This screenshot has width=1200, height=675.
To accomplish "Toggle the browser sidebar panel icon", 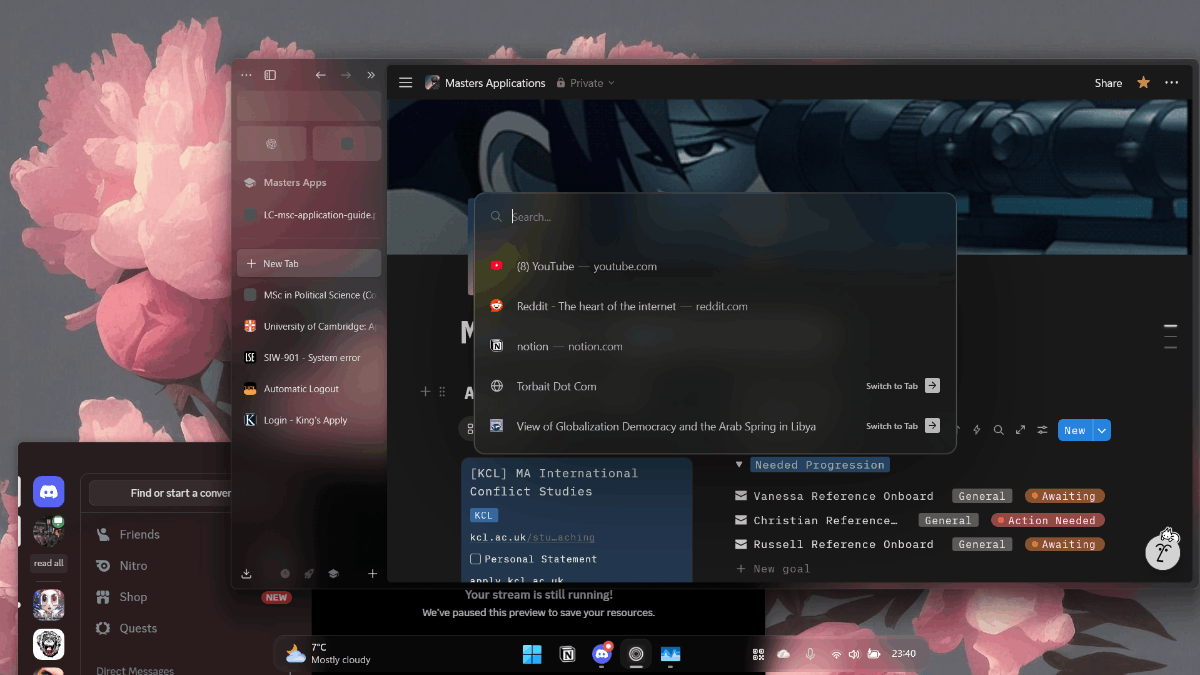I will pos(270,74).
